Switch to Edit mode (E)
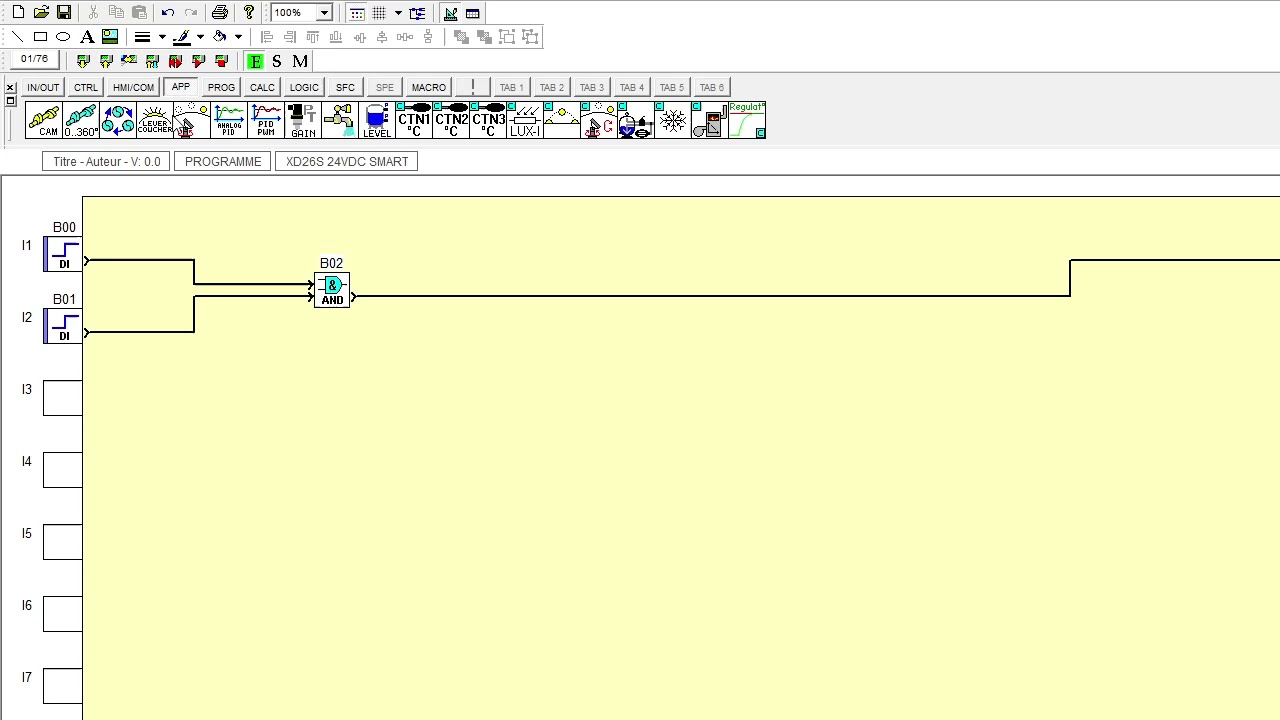This screenshot has width=1280, height=720. pyautogui.click(x=255, y=61)
